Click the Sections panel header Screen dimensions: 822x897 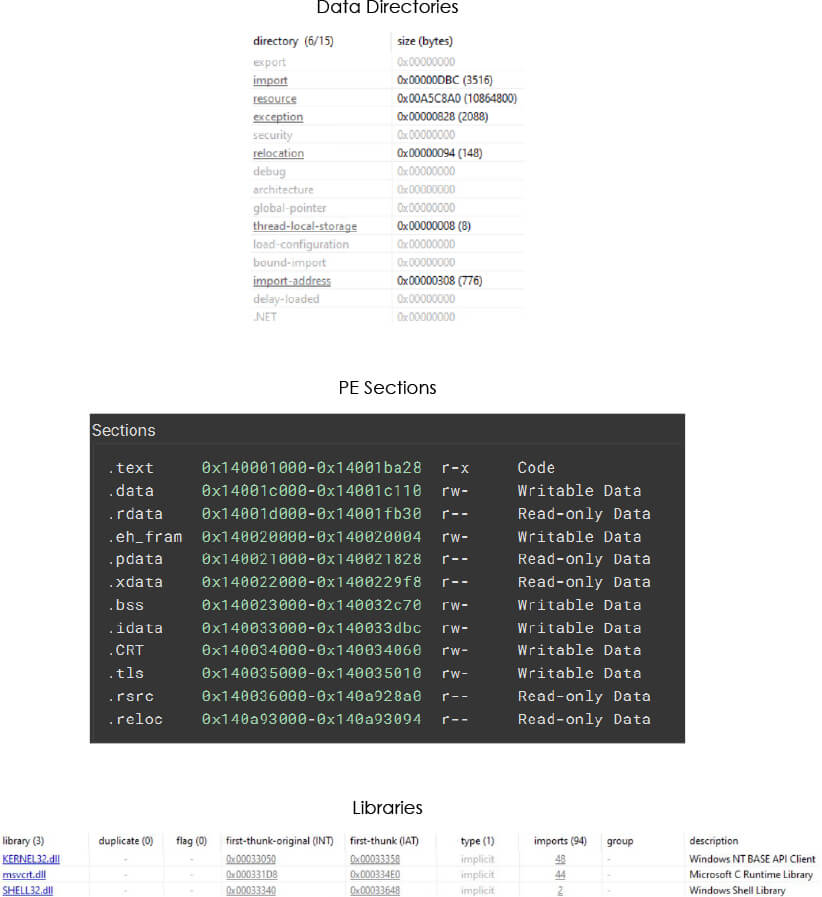[x=387, y=430]
